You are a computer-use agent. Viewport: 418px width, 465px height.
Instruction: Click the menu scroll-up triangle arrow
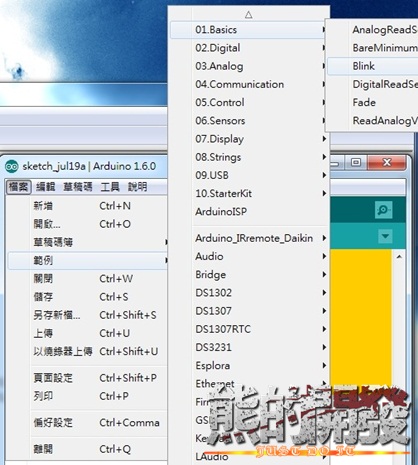(x=249, y=14)
